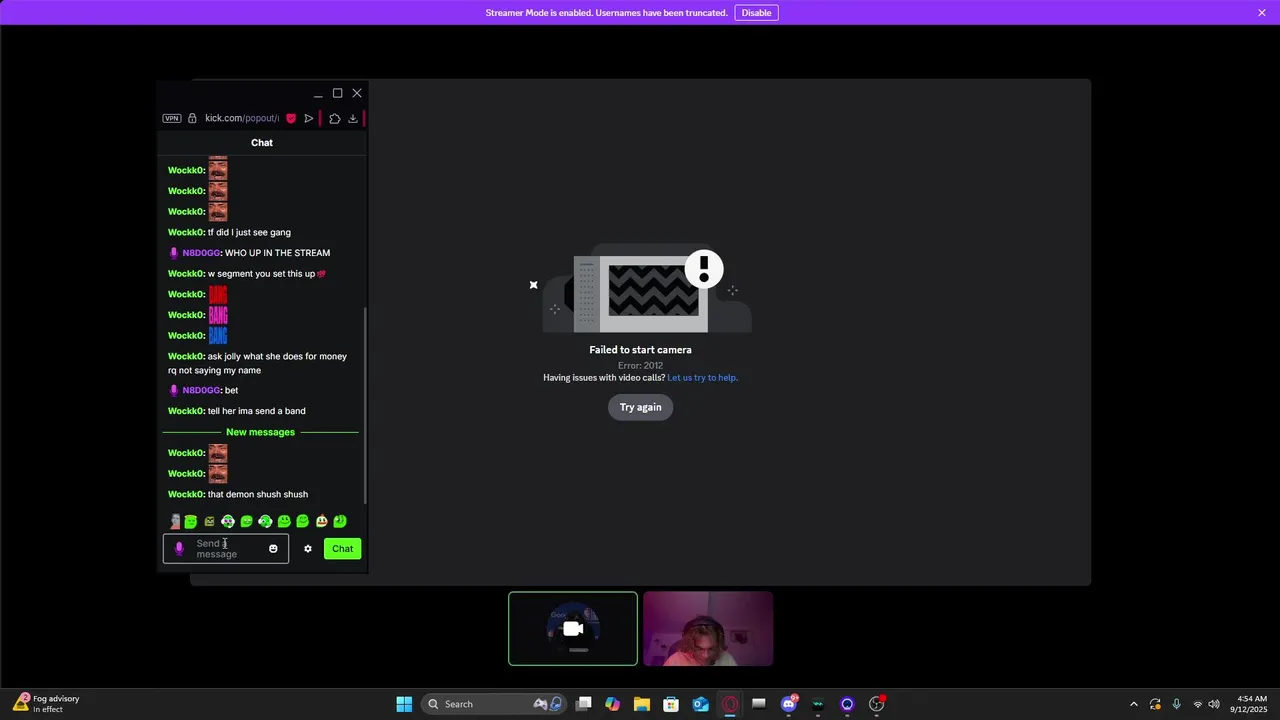Click the send/flow arrow icon in address bar

(309, 118)
